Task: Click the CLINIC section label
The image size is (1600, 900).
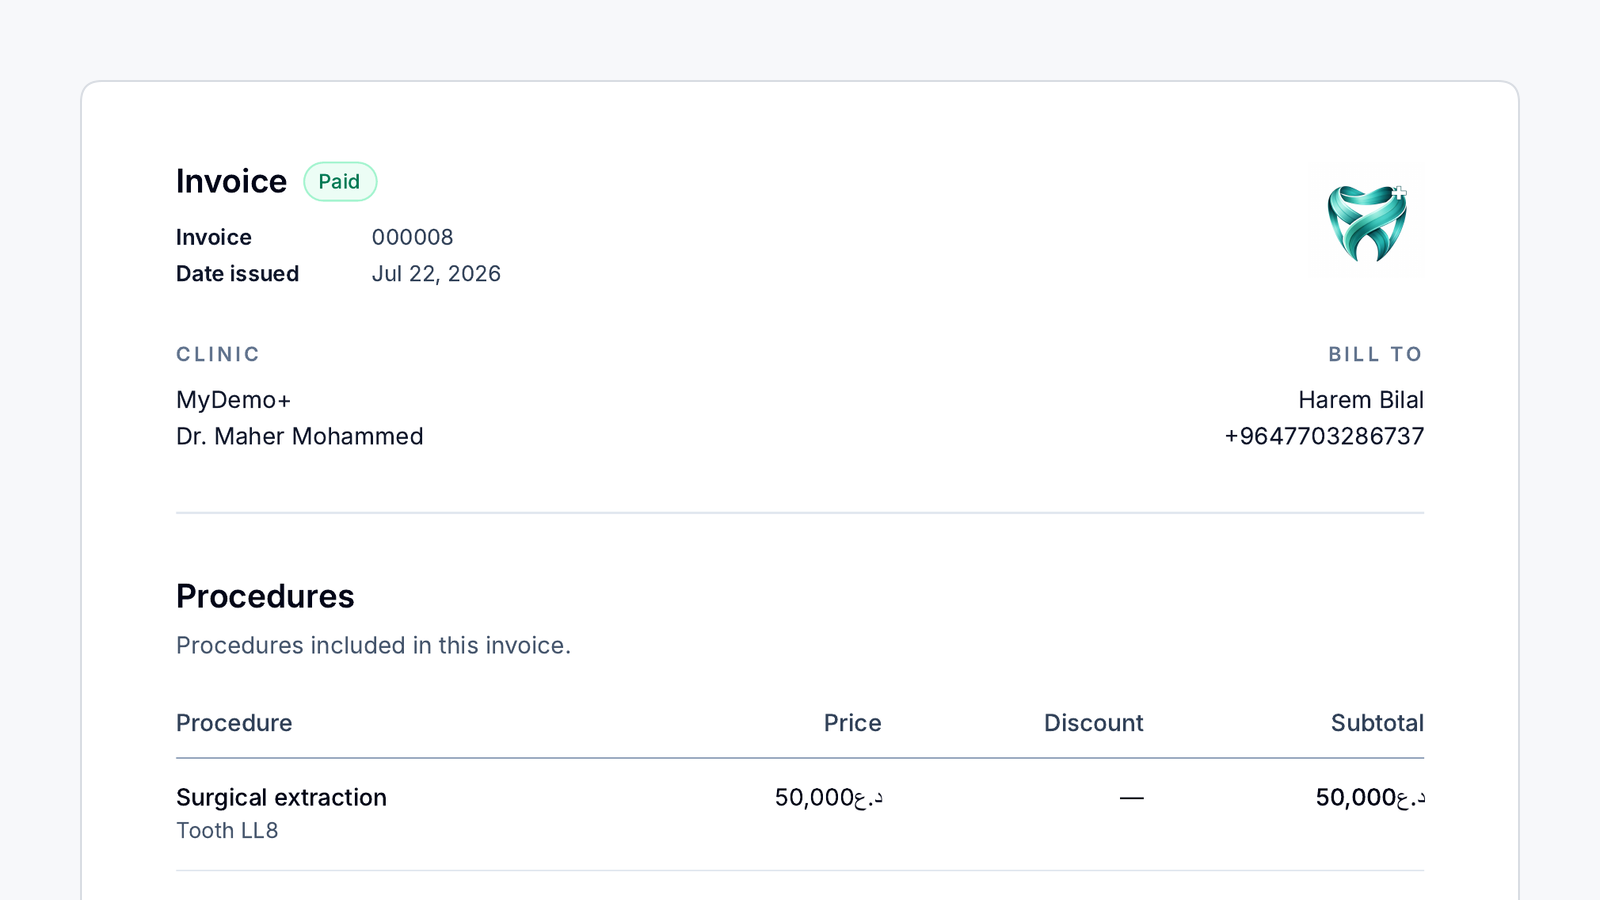Action: click(218, 354)
